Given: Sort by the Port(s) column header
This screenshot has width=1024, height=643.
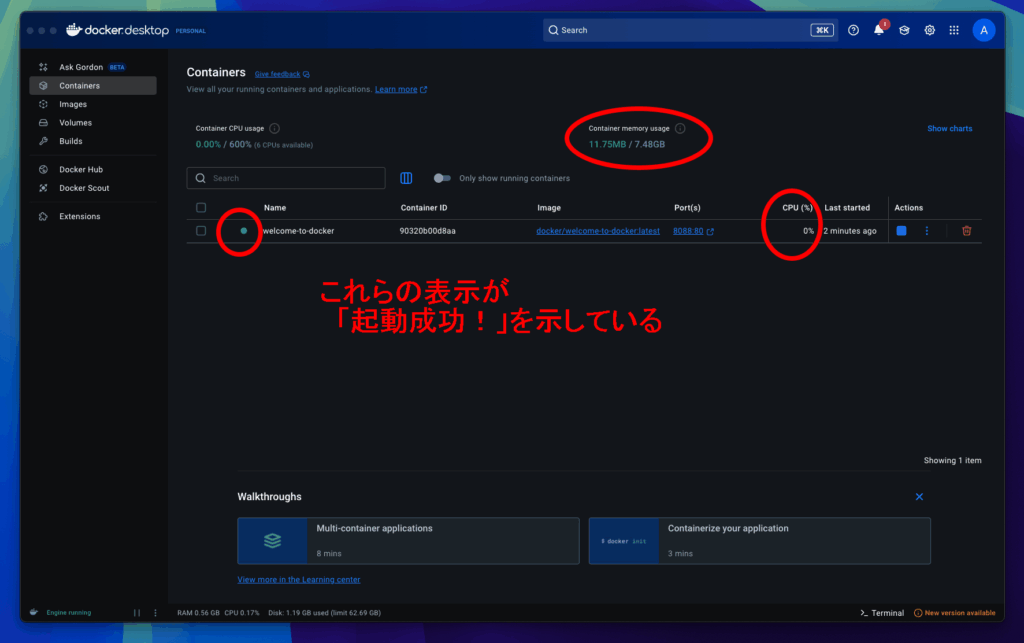Looking at the screenshot, I should tap(687, 208).
